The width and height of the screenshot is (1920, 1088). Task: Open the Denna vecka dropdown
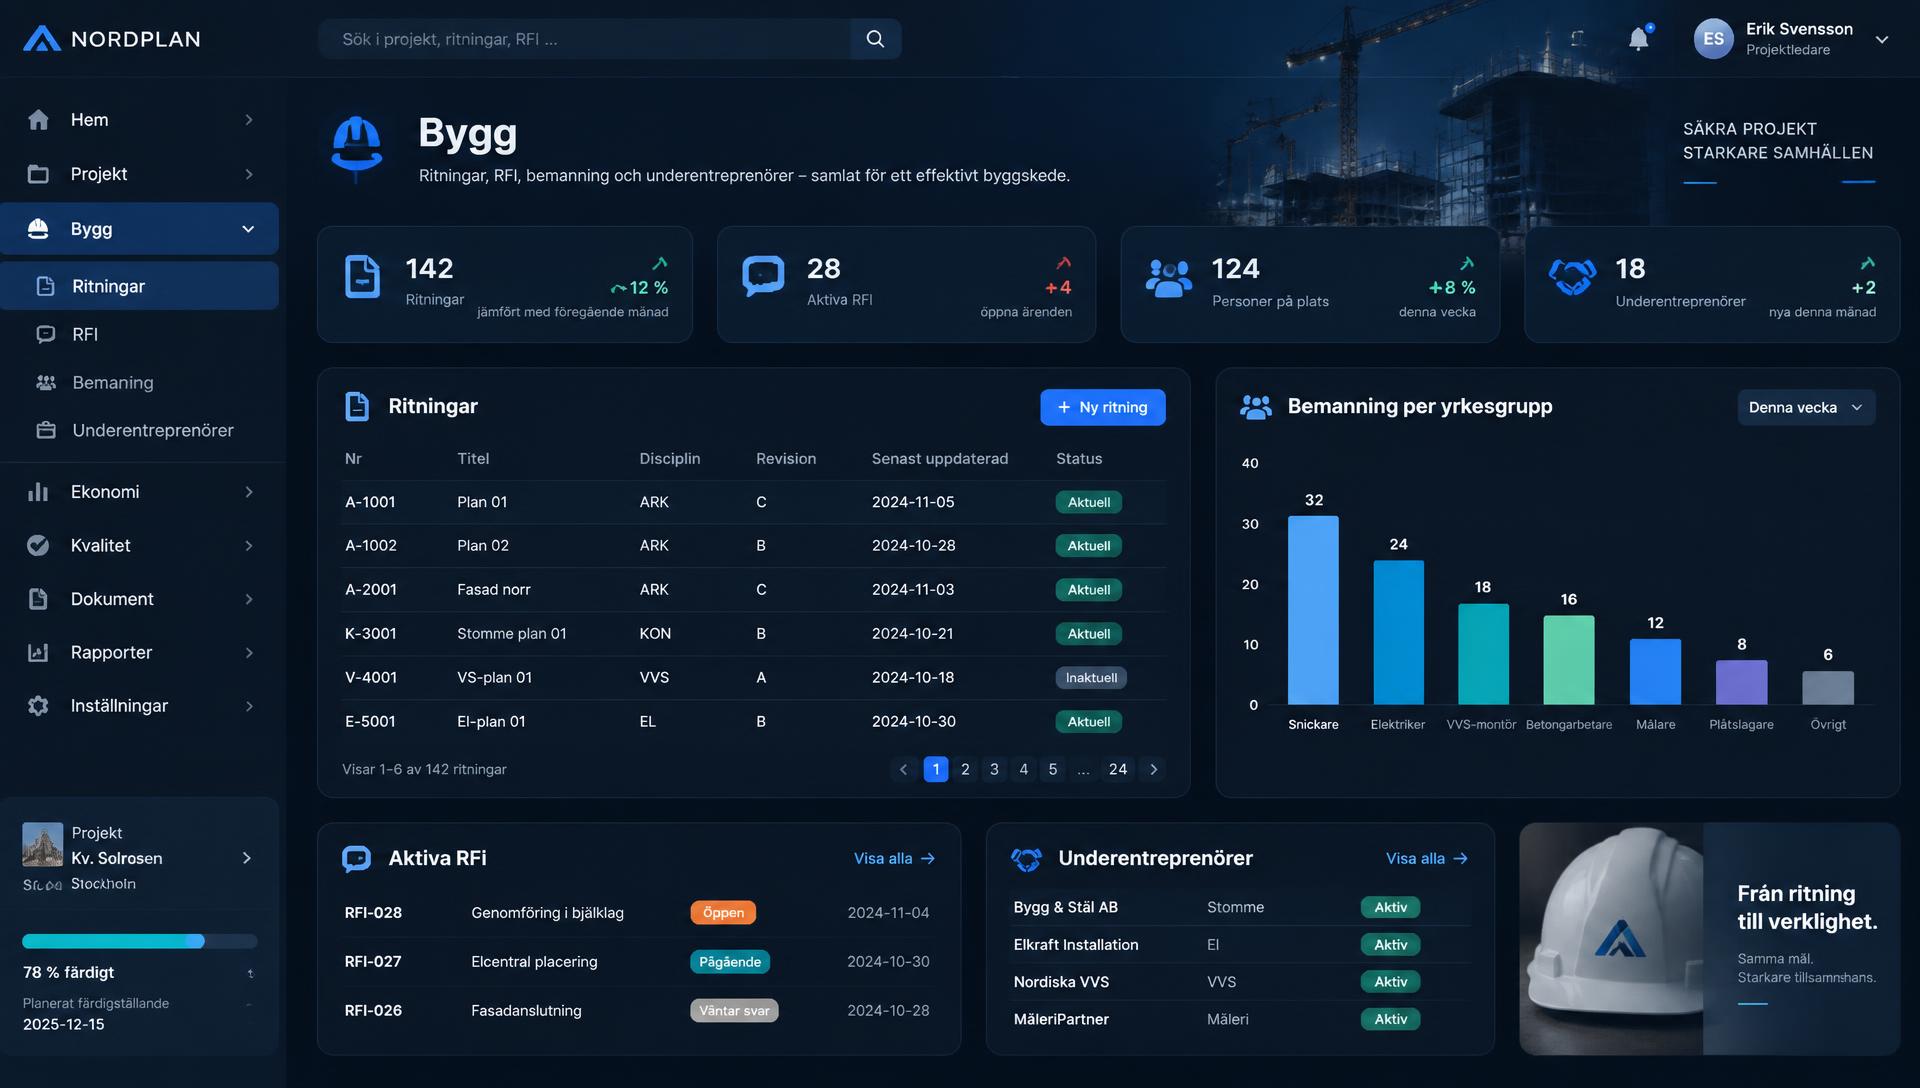[1806, 407]
